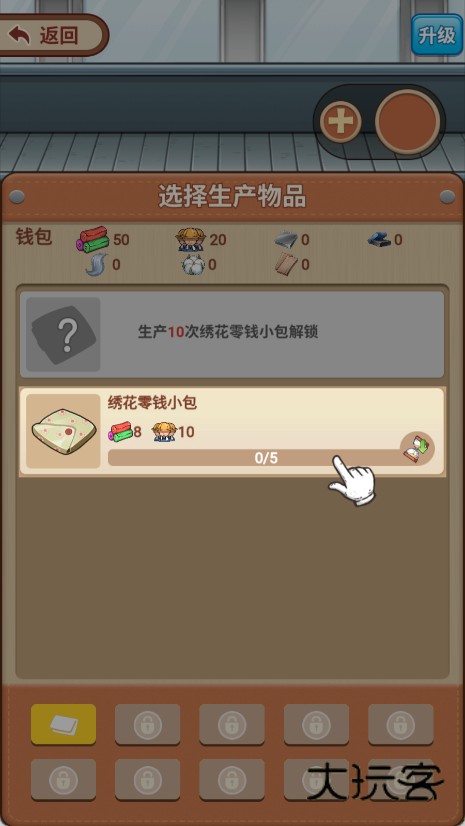Tap the 0/5 production progress bar
465x826 pixels.
click(256, 458)
